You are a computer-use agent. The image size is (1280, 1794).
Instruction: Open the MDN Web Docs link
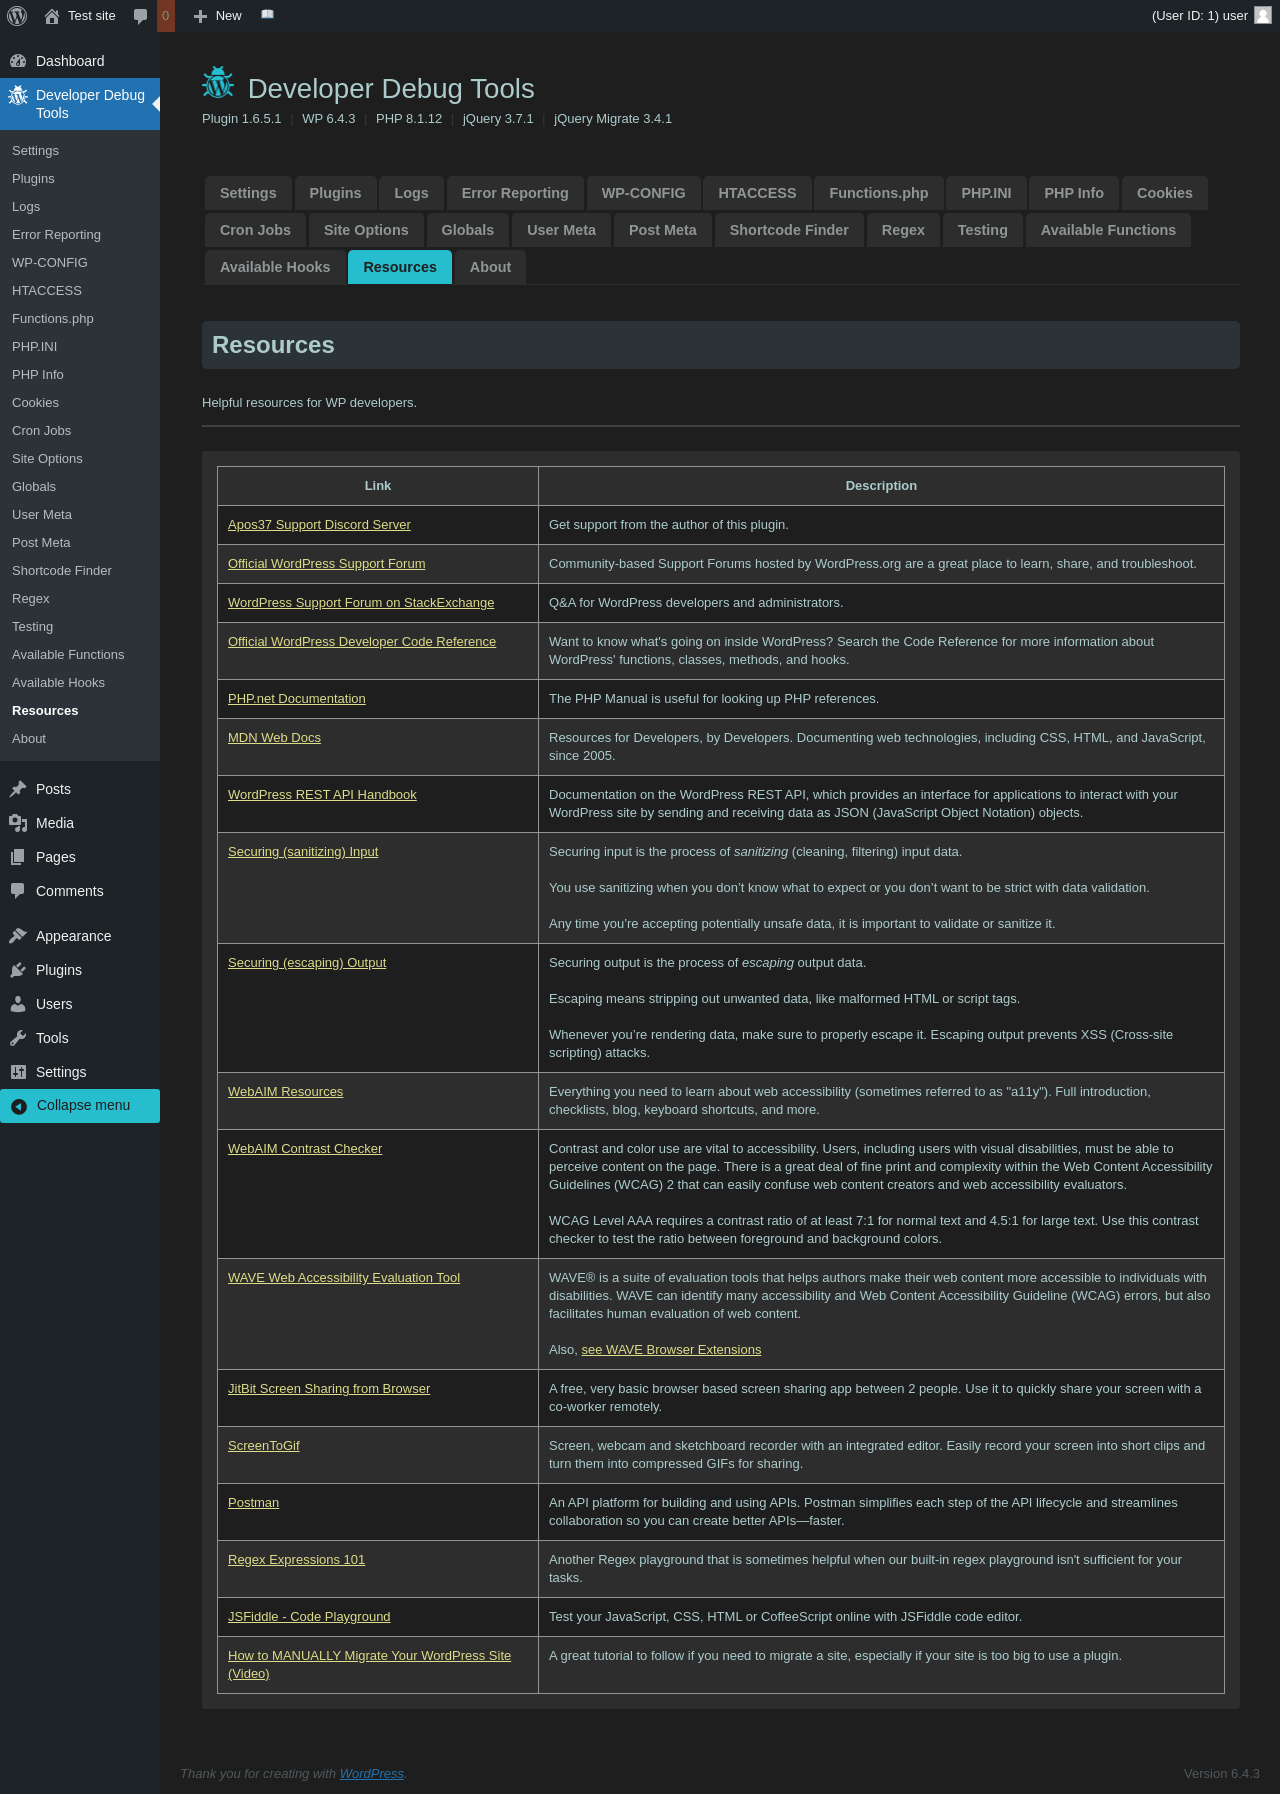tap(274, 738)
